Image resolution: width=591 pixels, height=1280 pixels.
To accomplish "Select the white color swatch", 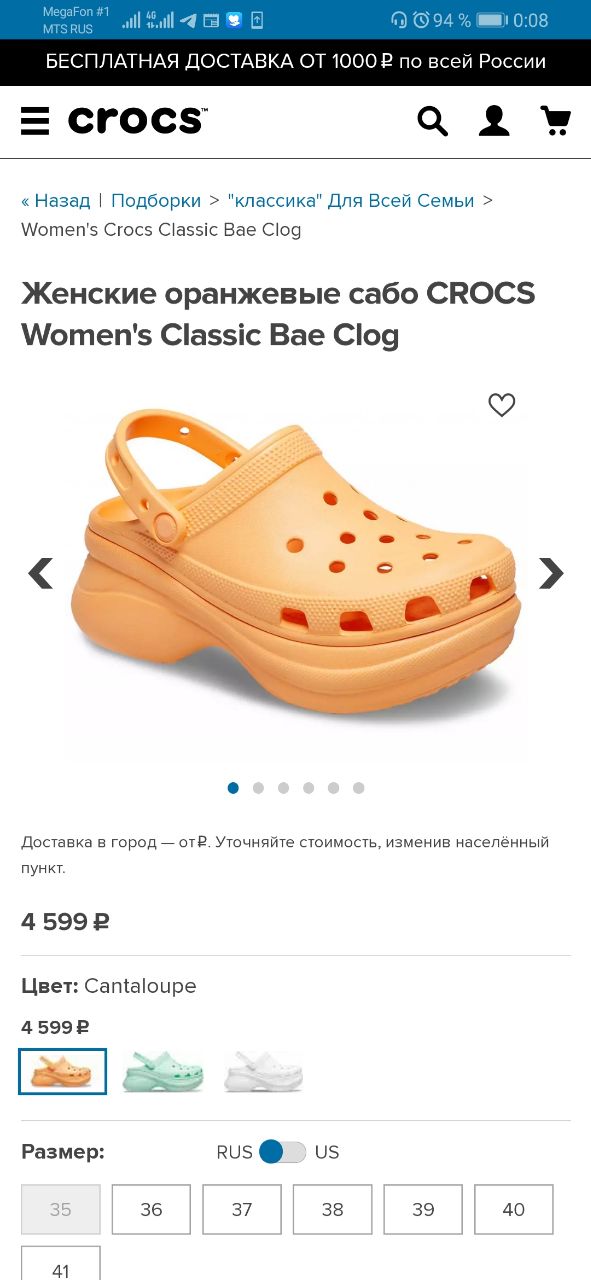I will pos(263,1071).
